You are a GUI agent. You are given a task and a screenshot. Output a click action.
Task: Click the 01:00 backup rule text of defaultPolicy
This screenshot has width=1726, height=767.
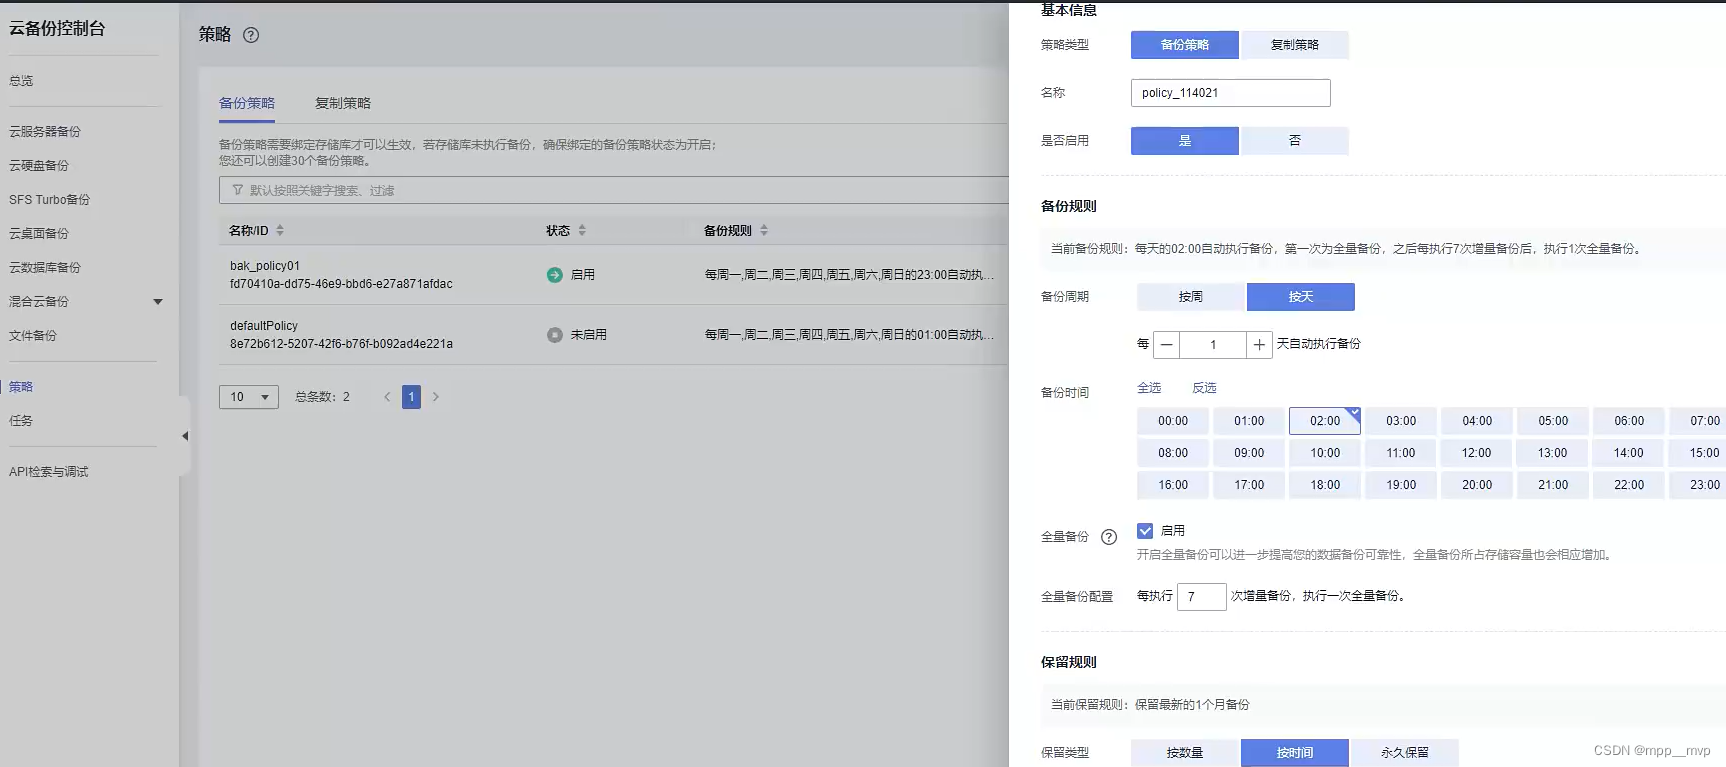pyautogui.click(x=849, y=335)
